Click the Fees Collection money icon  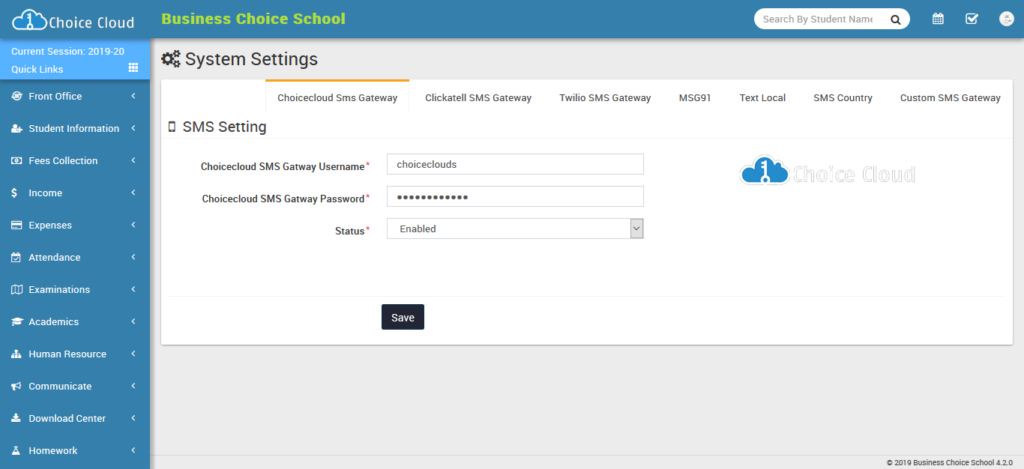[x=17, y=161]
